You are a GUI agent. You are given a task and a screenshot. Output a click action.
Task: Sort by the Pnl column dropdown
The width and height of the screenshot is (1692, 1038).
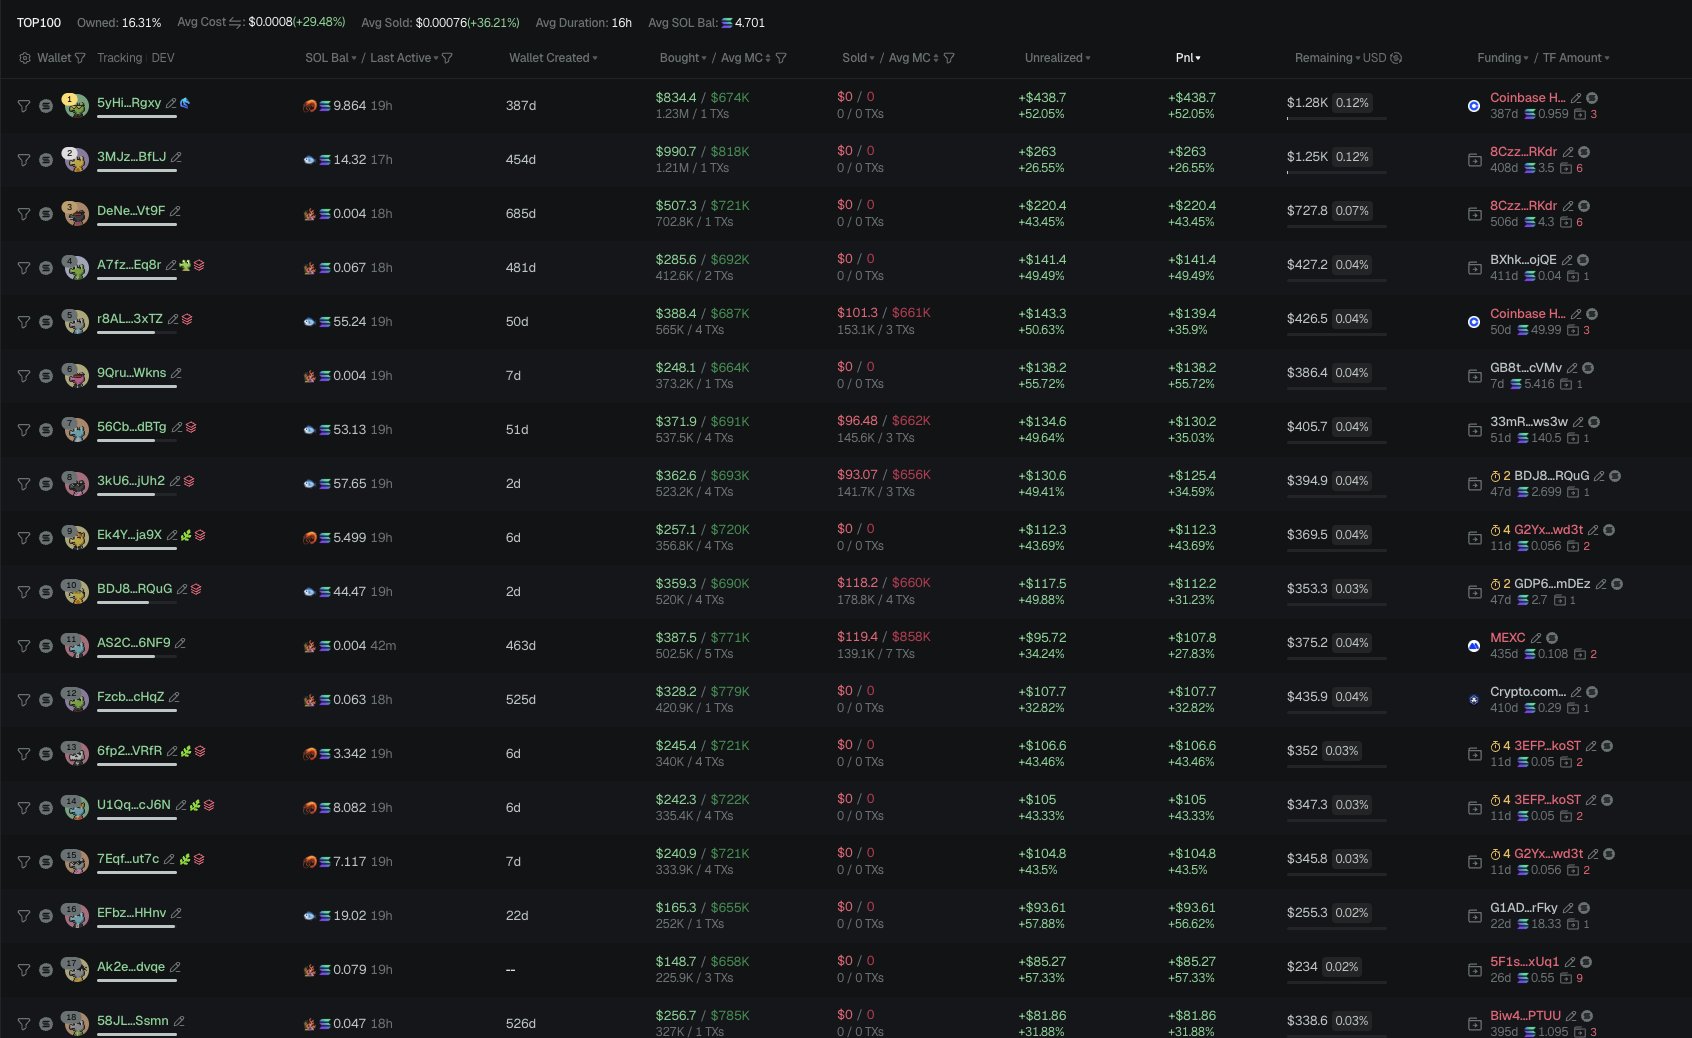(x=1188, y=58)
